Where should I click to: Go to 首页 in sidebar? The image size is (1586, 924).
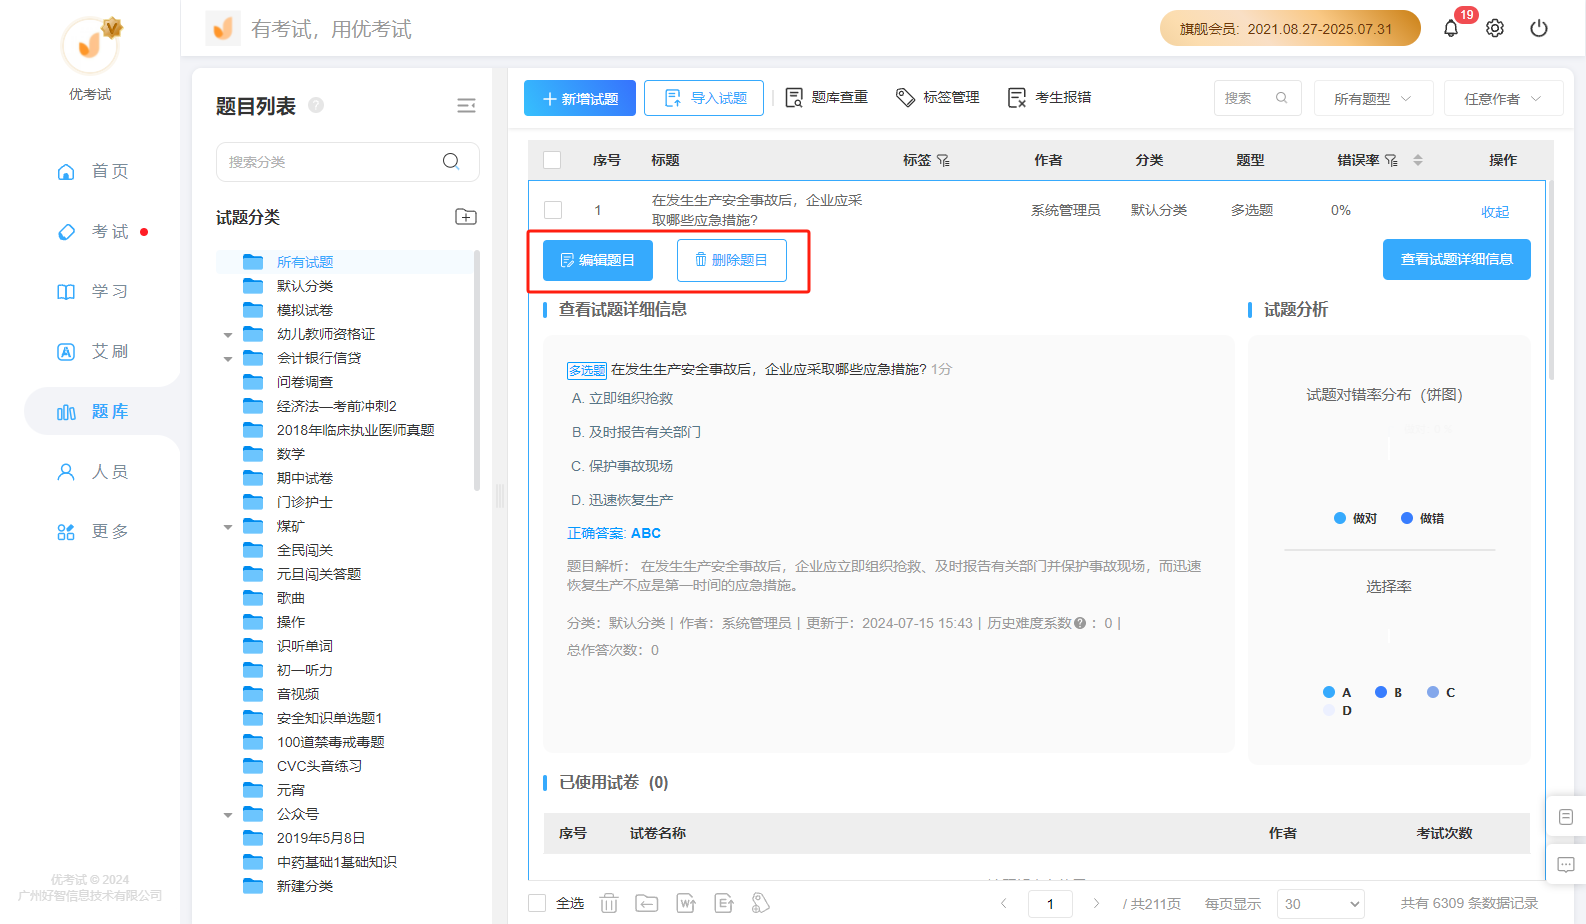click(x=92, y=171)
